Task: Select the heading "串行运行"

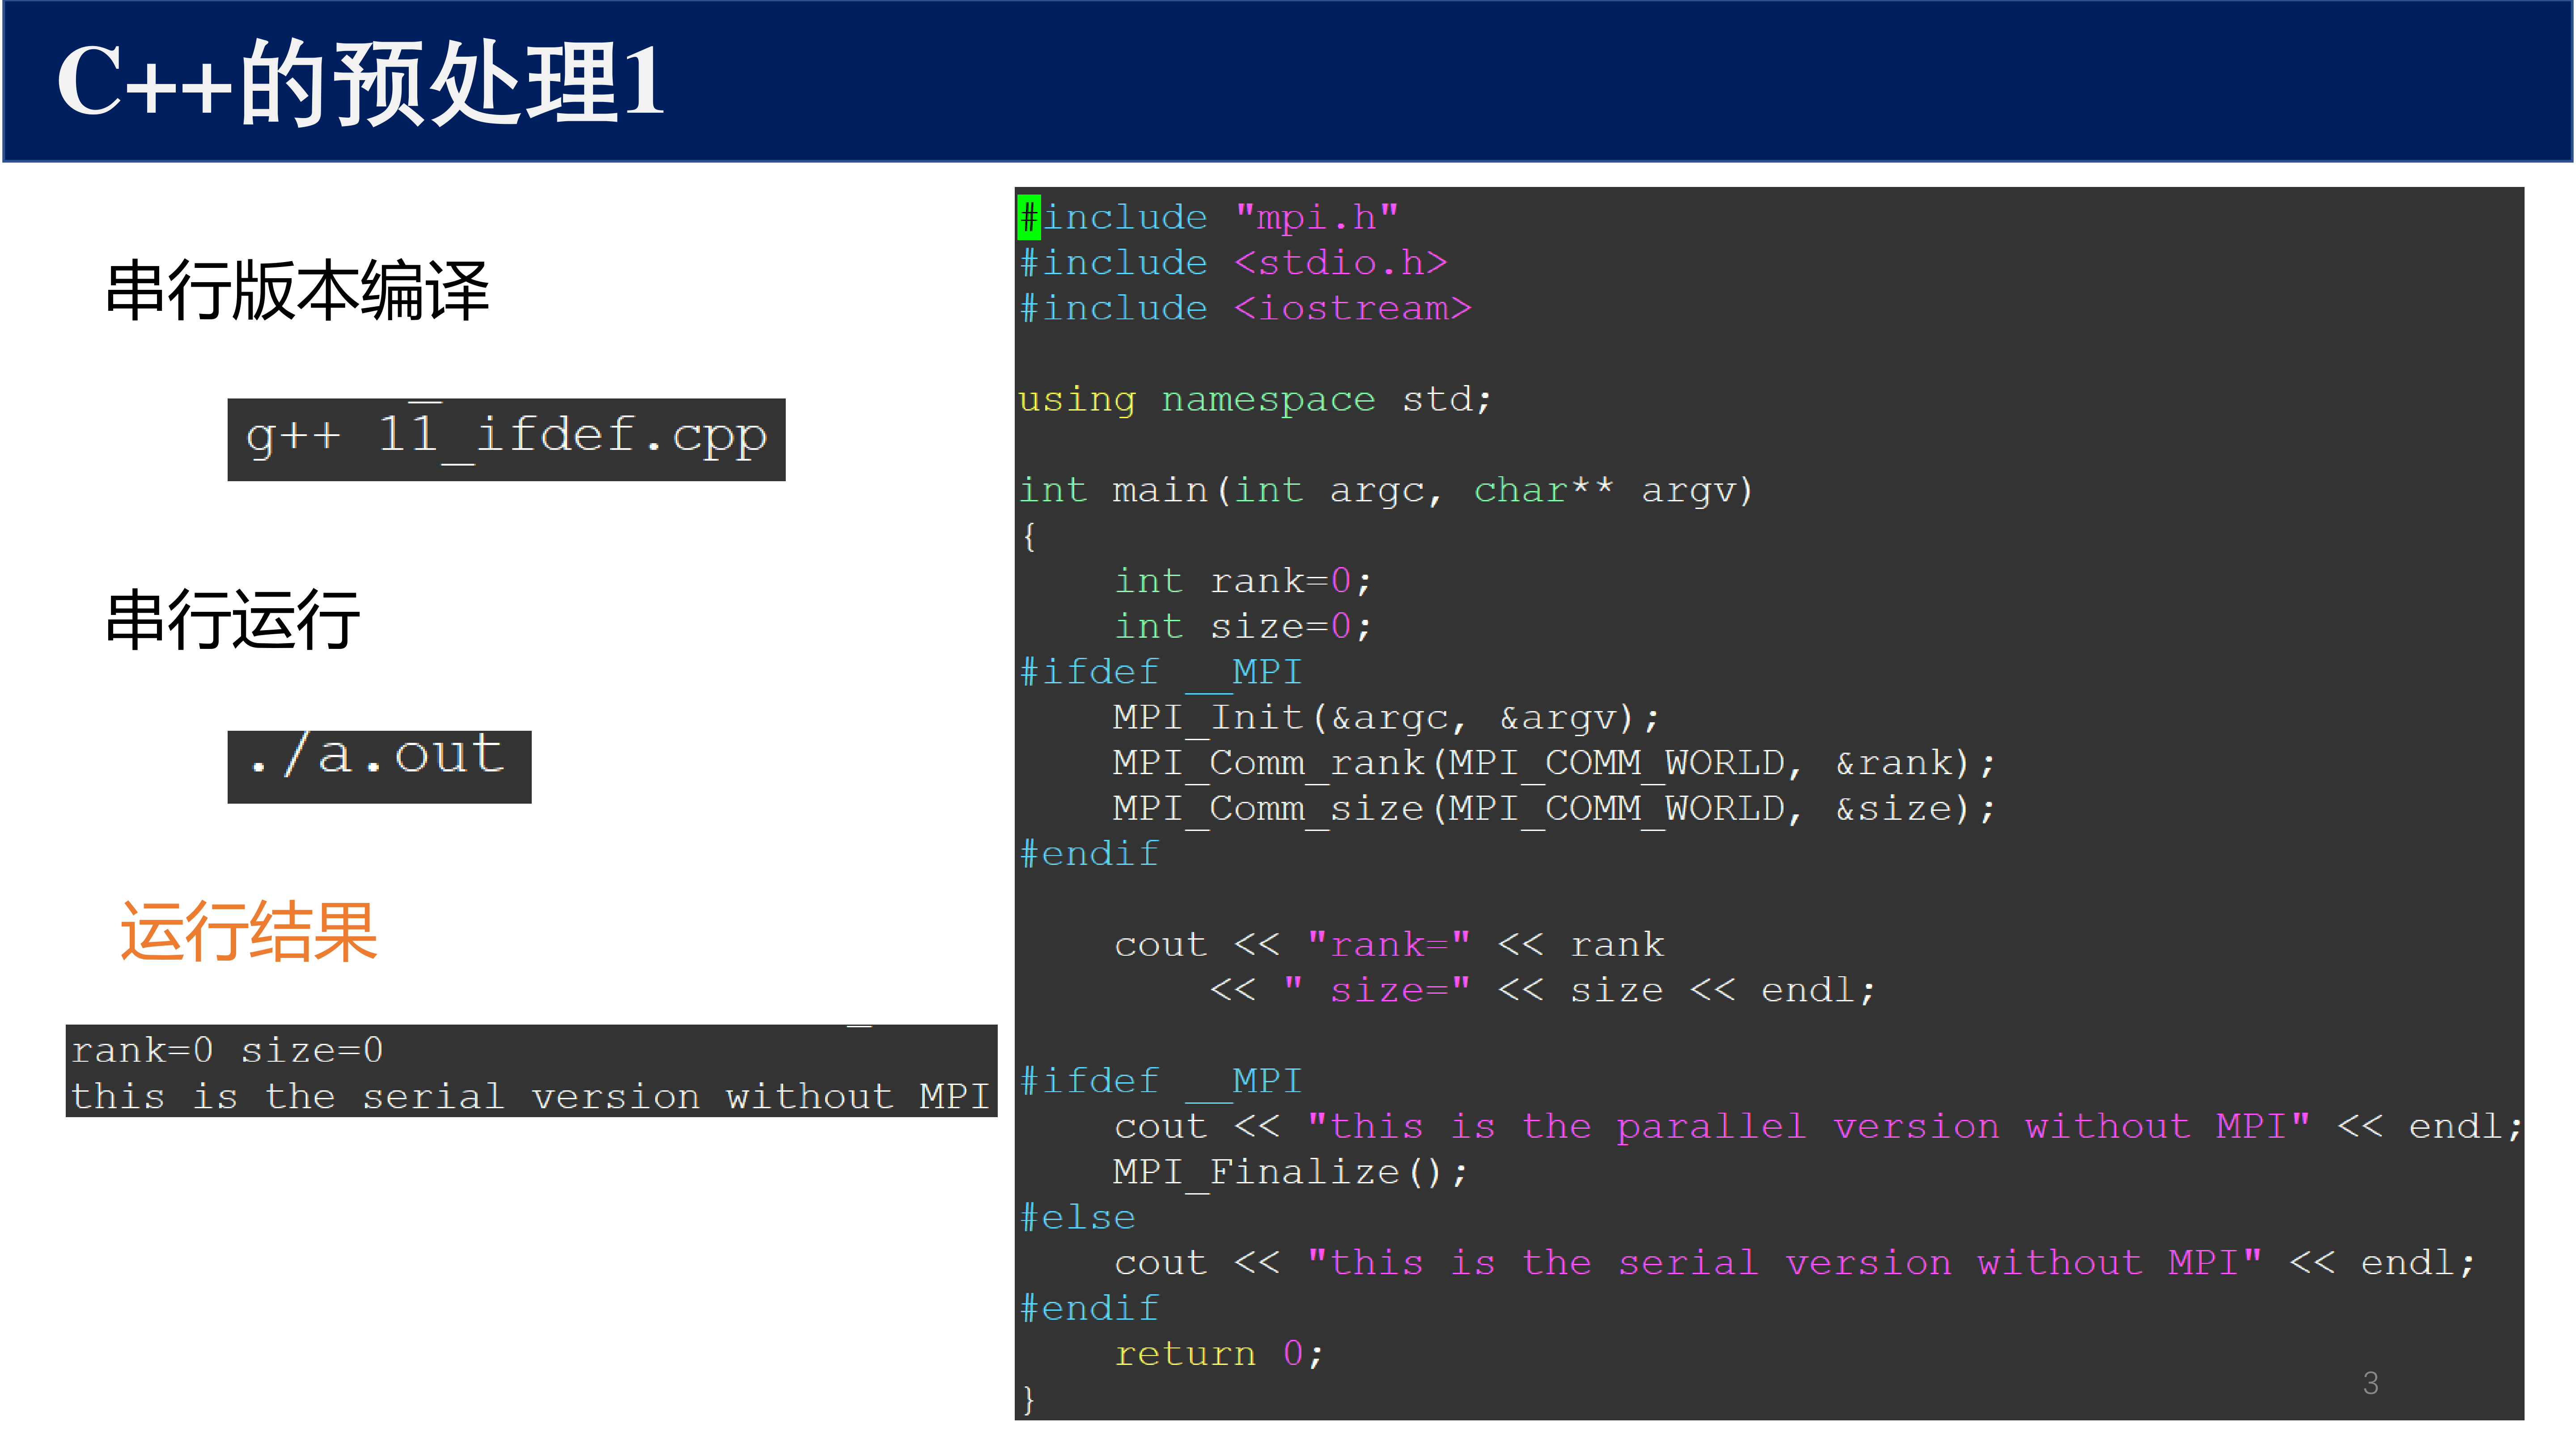Action: pos(233,620)
